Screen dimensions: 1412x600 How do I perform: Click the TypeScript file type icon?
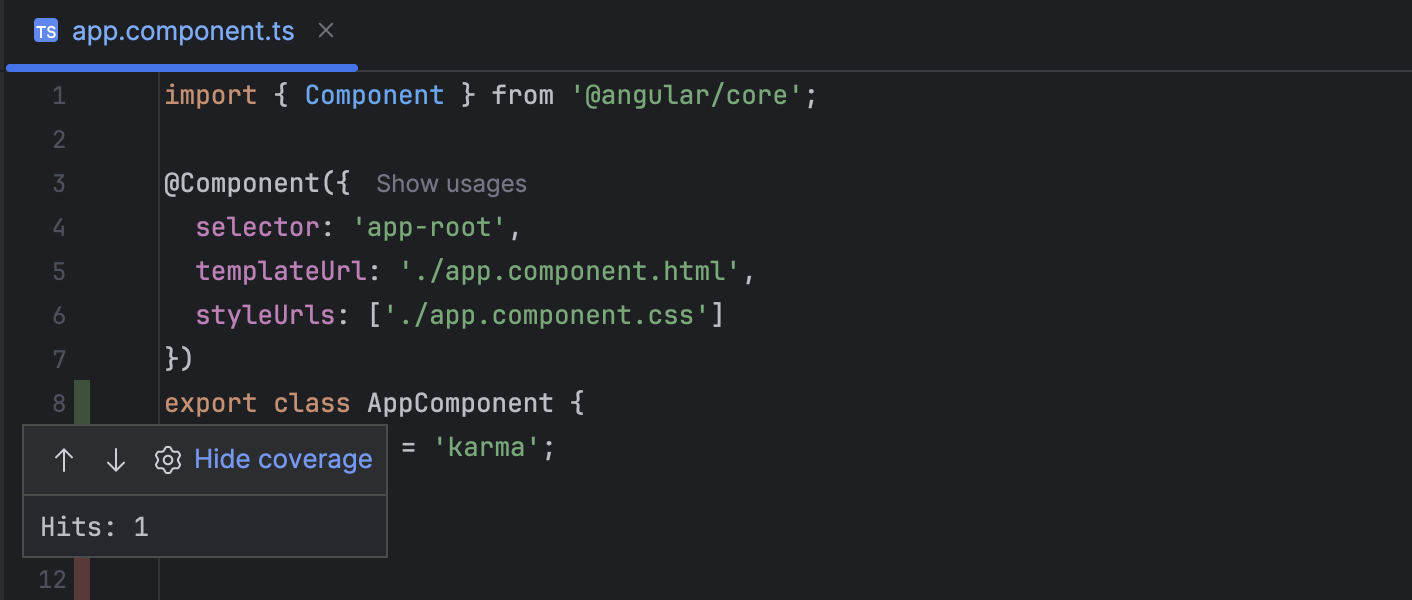(x=46, y=31)
